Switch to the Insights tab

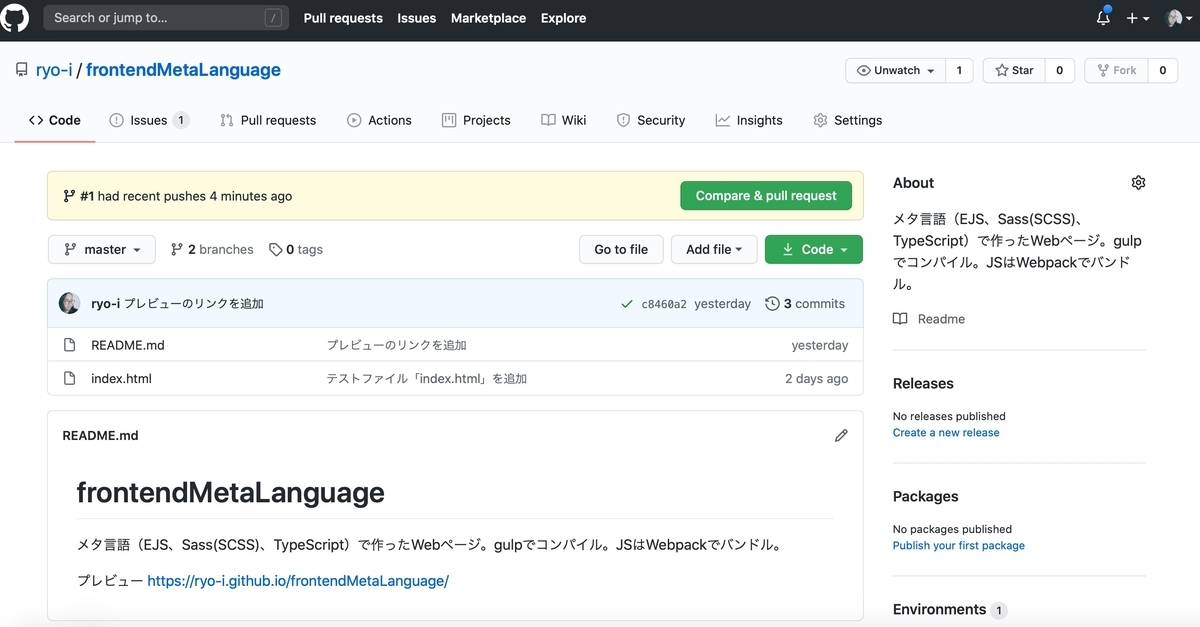pyautogui.click(x=749, y=120)
